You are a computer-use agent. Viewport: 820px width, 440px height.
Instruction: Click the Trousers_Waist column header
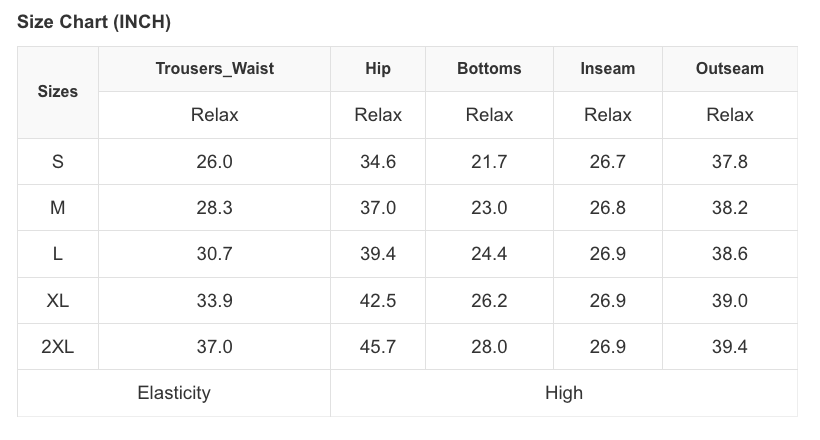point(214,69)
